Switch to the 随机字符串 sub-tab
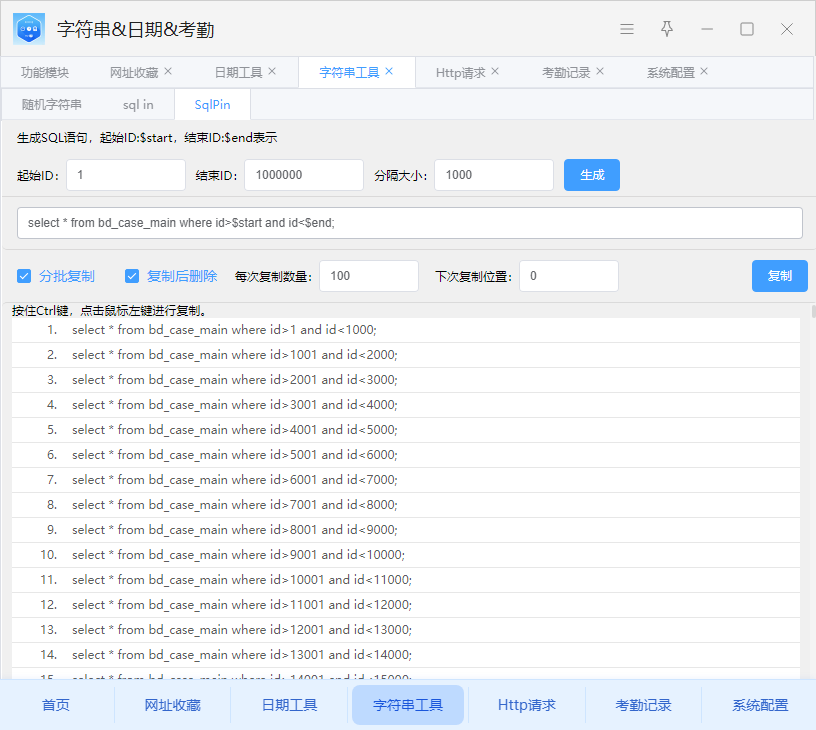The image size is (816, 730). click(x=52, y=105)
